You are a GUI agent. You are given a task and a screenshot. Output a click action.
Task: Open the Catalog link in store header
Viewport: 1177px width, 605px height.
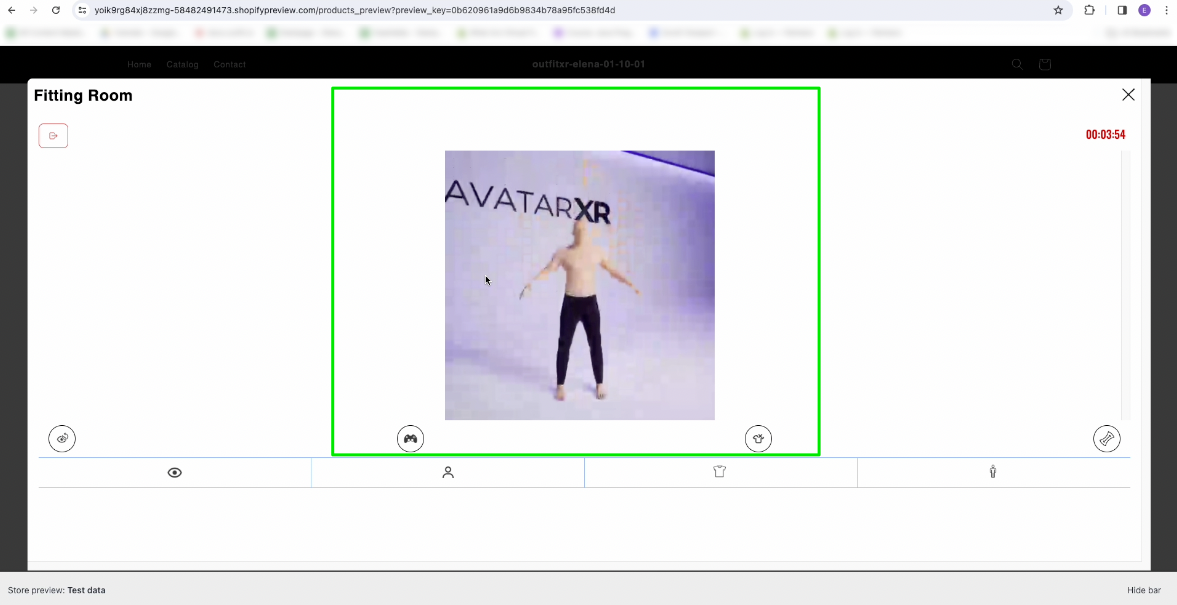[182, 65]
